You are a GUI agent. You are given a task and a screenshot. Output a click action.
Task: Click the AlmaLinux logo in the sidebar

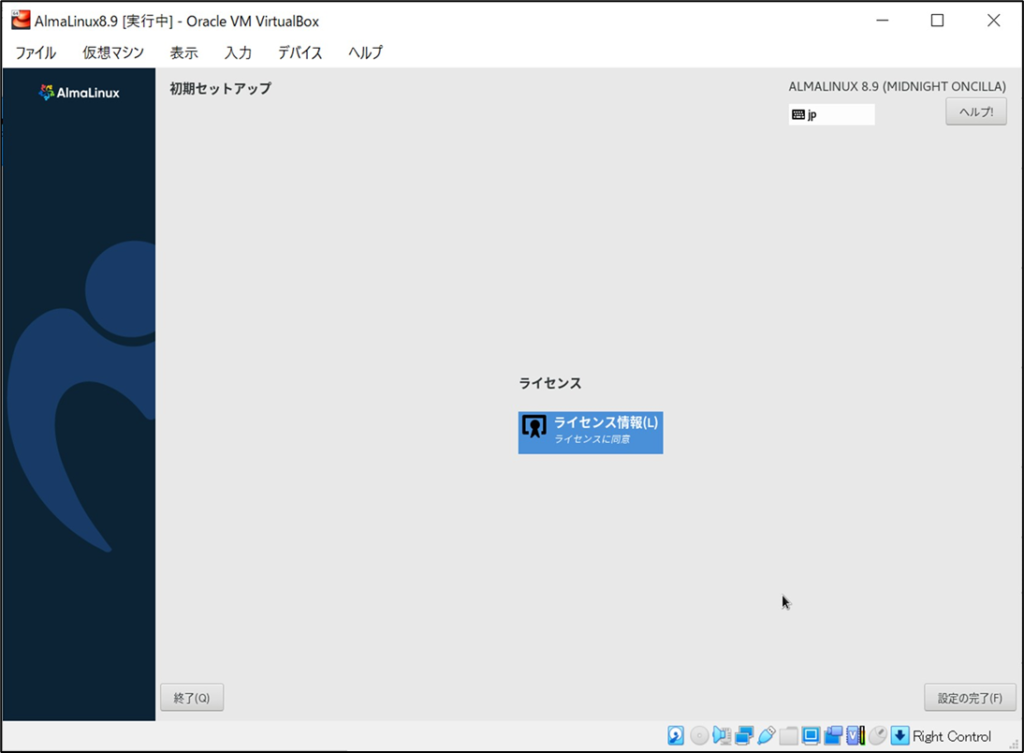(x=79, y=93)
